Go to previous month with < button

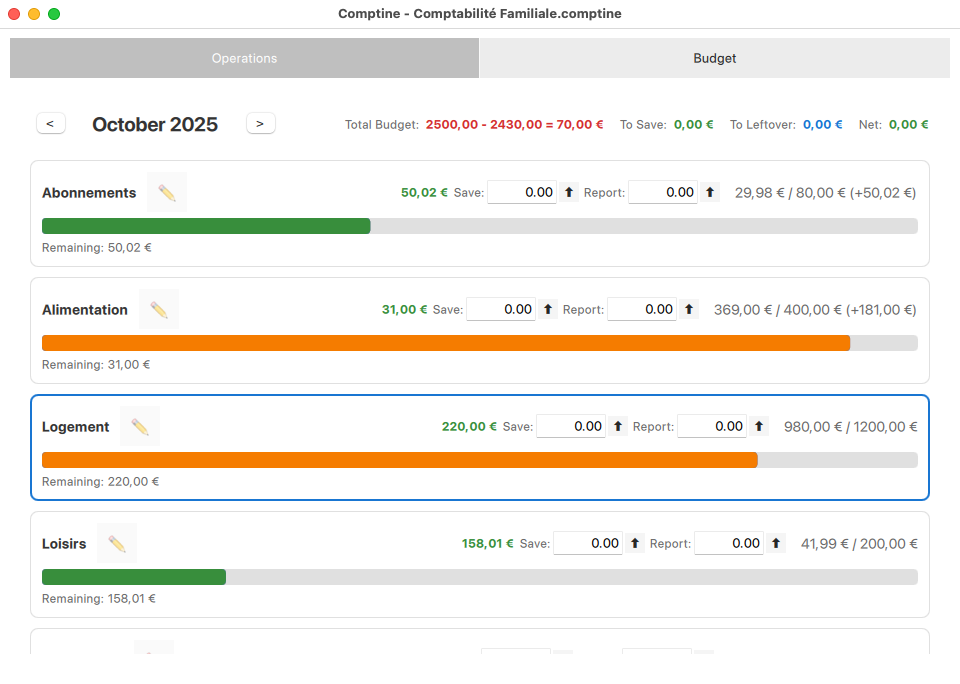50,124
